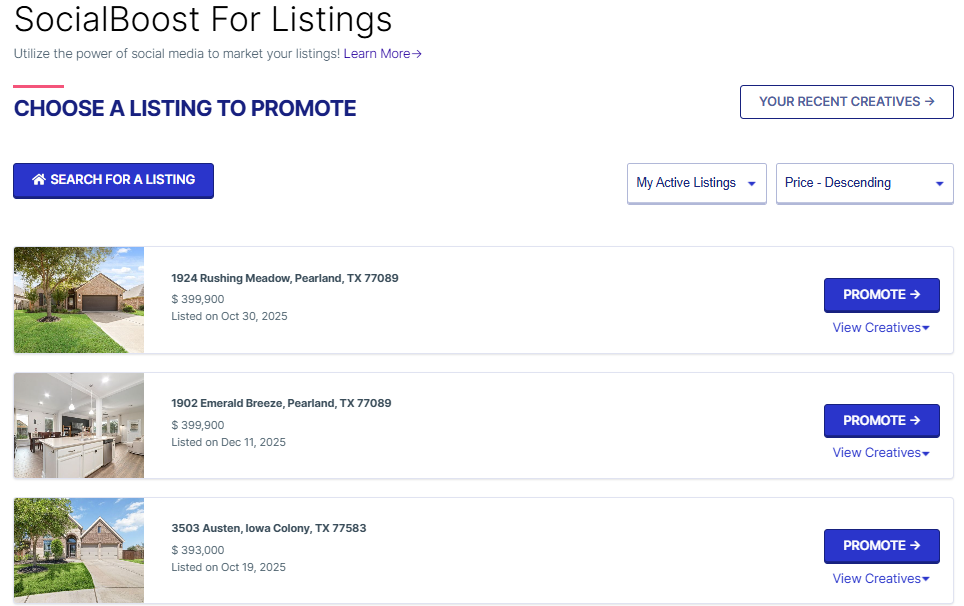Click the 1924 Rushing Meadow address title
The image size is (964, 606).
[285, 278]
